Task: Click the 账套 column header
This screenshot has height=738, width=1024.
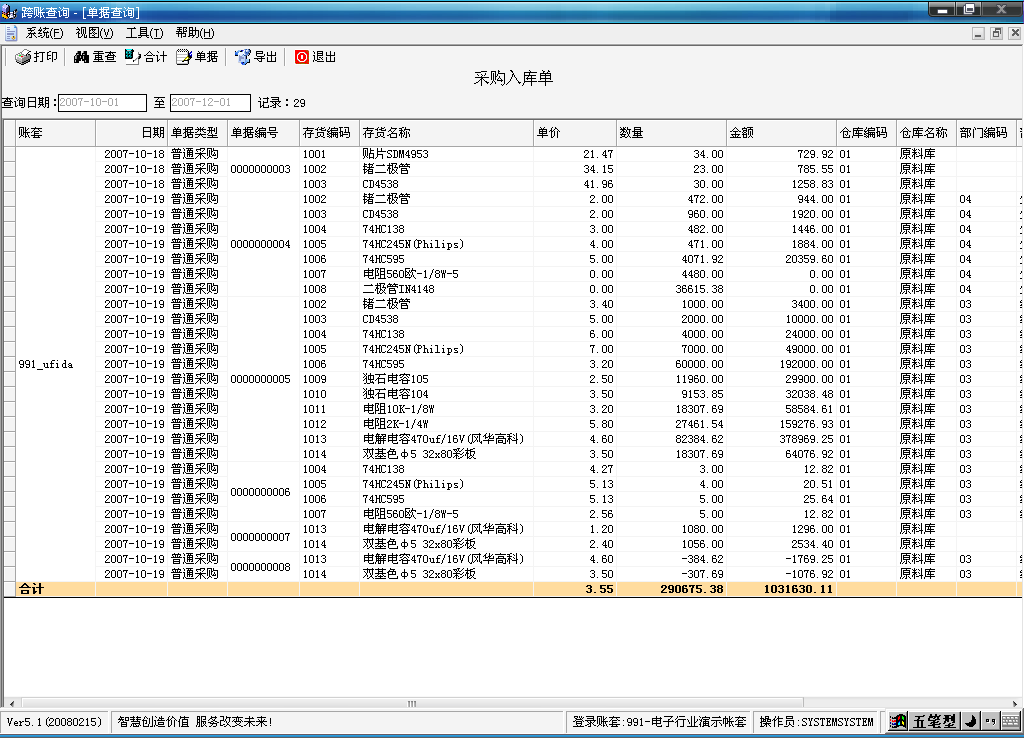Action: (56, 133)
